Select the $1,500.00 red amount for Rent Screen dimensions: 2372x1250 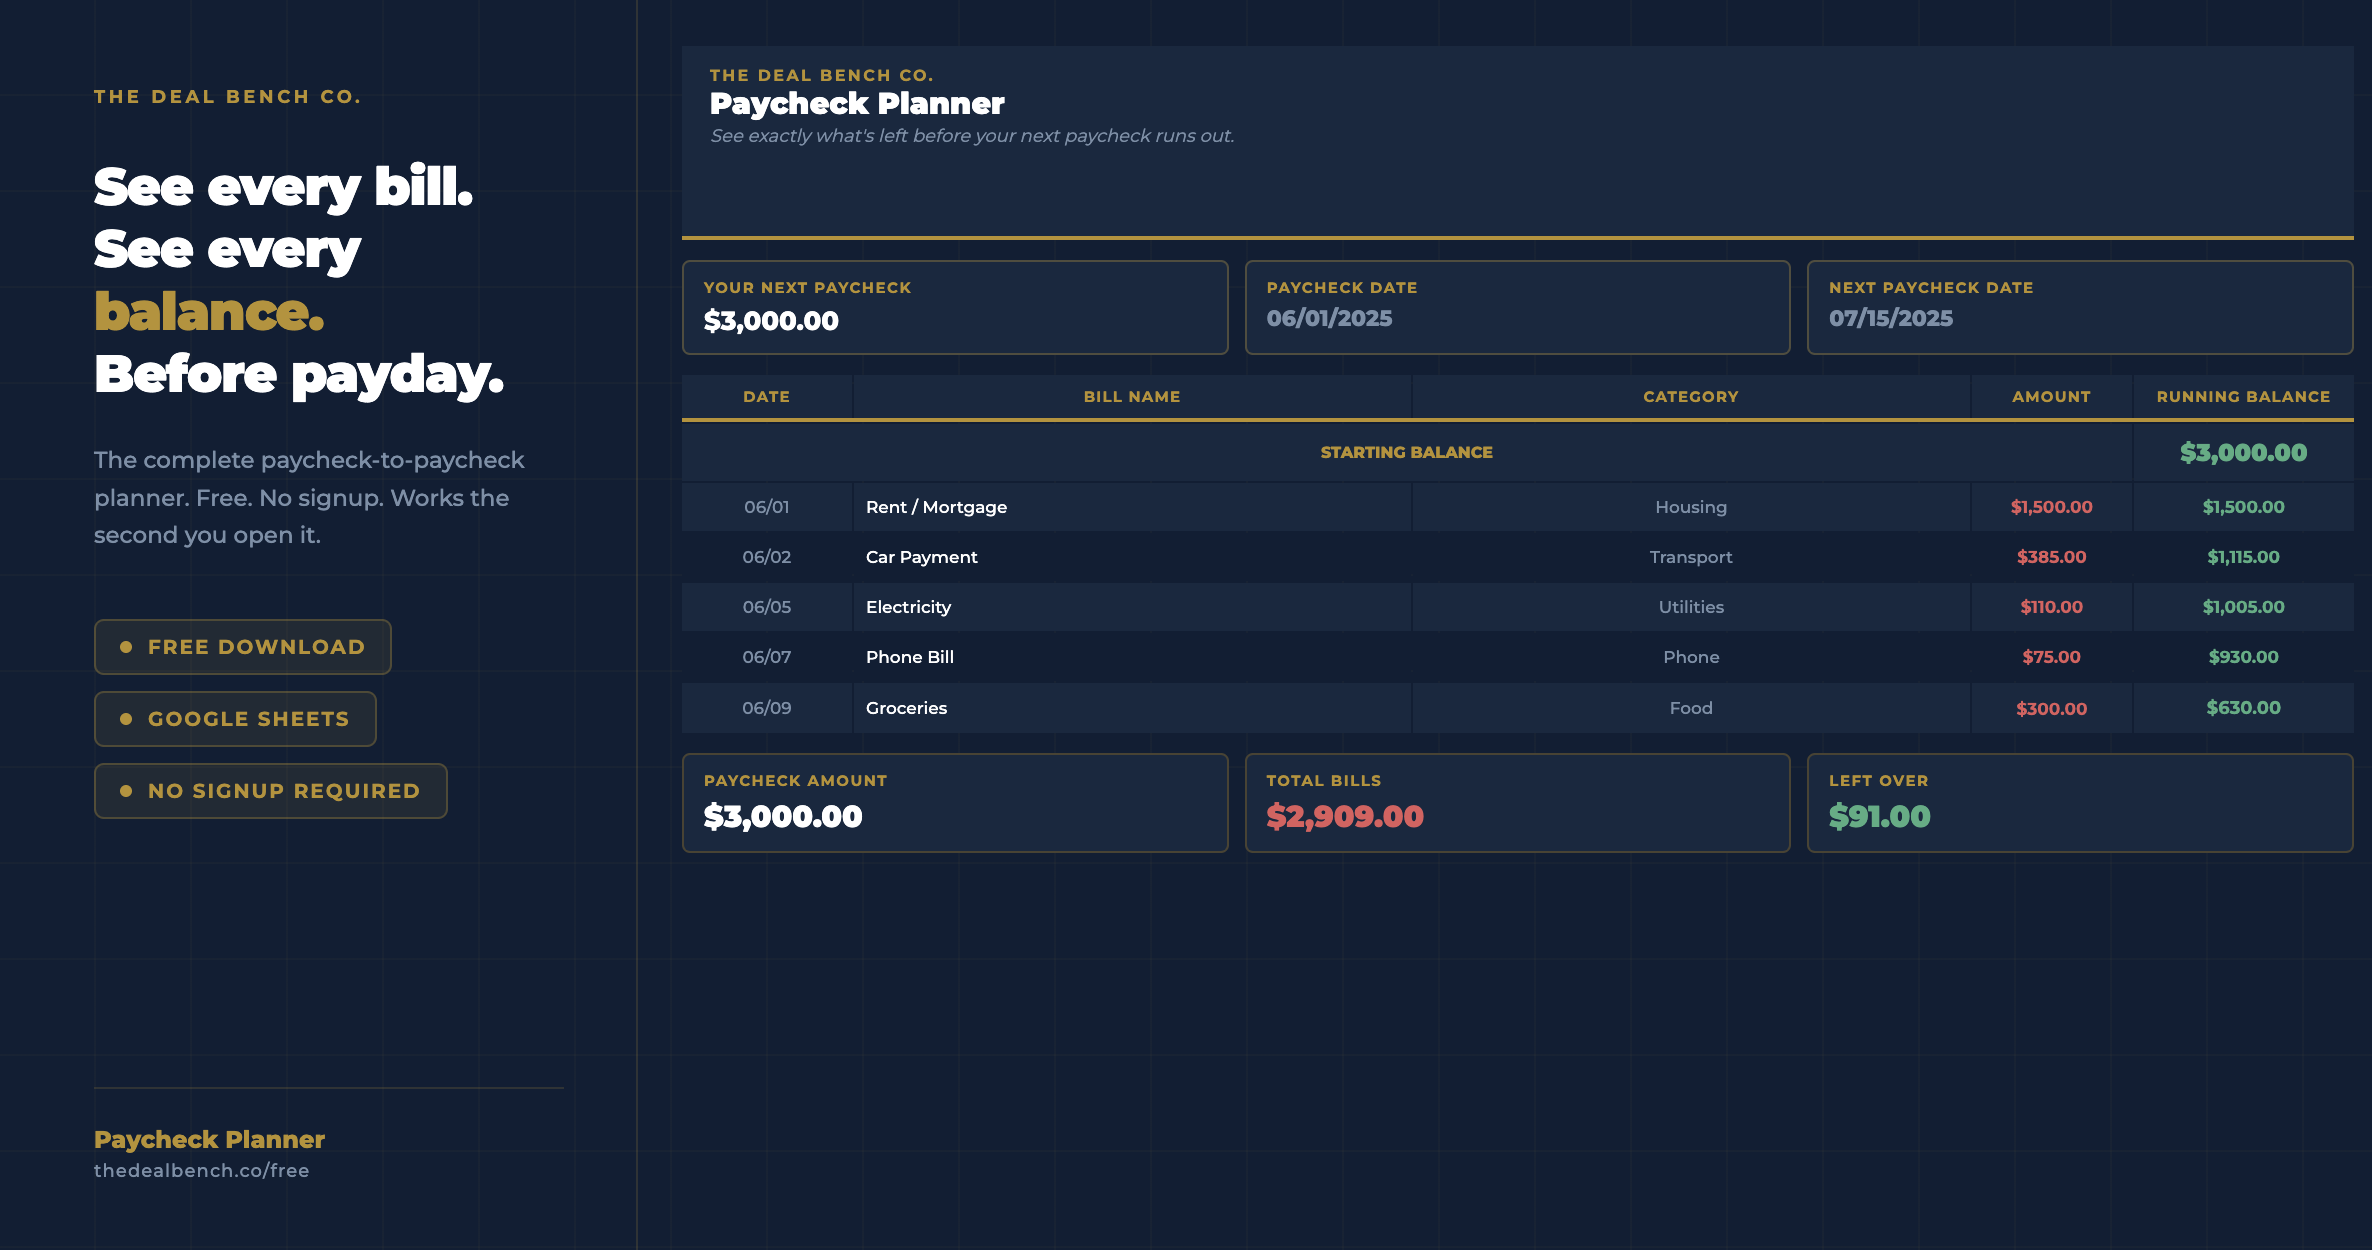tap(2051, 507)
